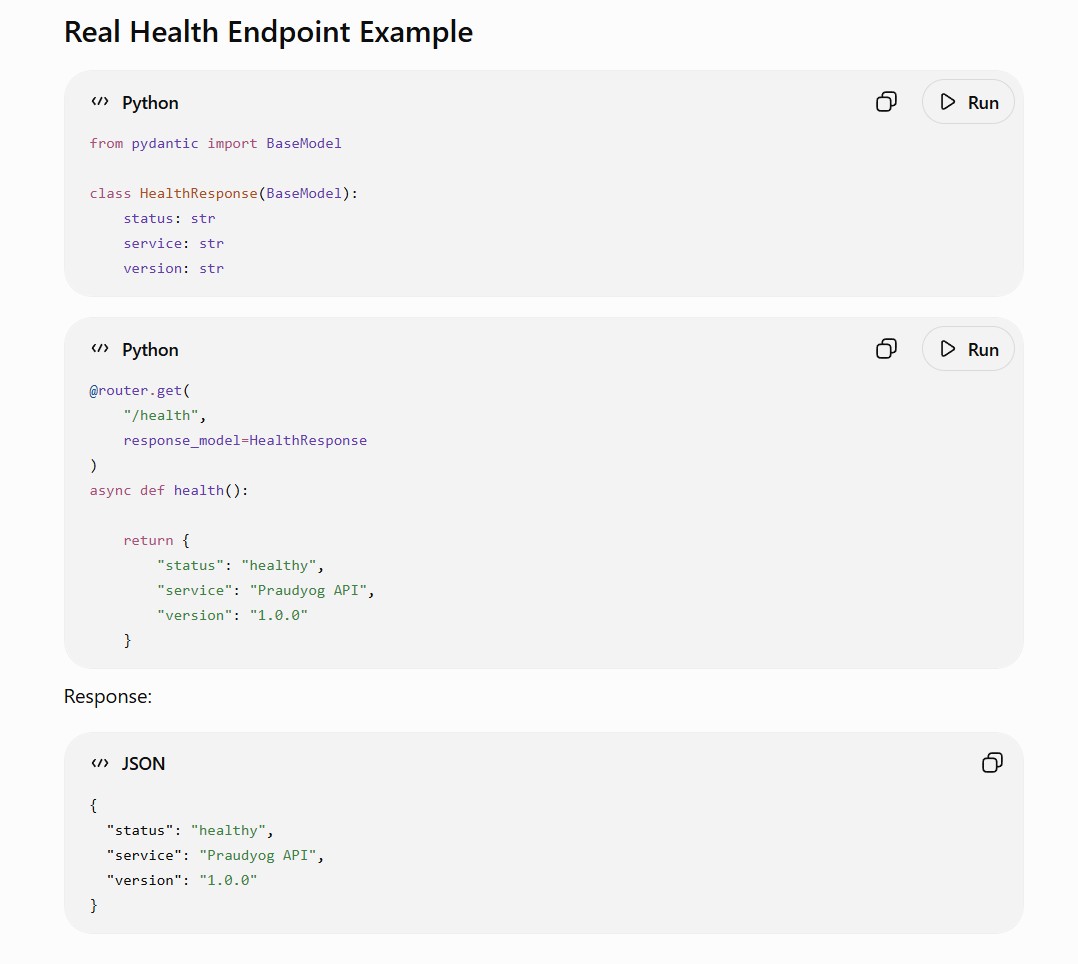
Task: Click the response_model=HealthResponse line
Action: coord(245,441)
